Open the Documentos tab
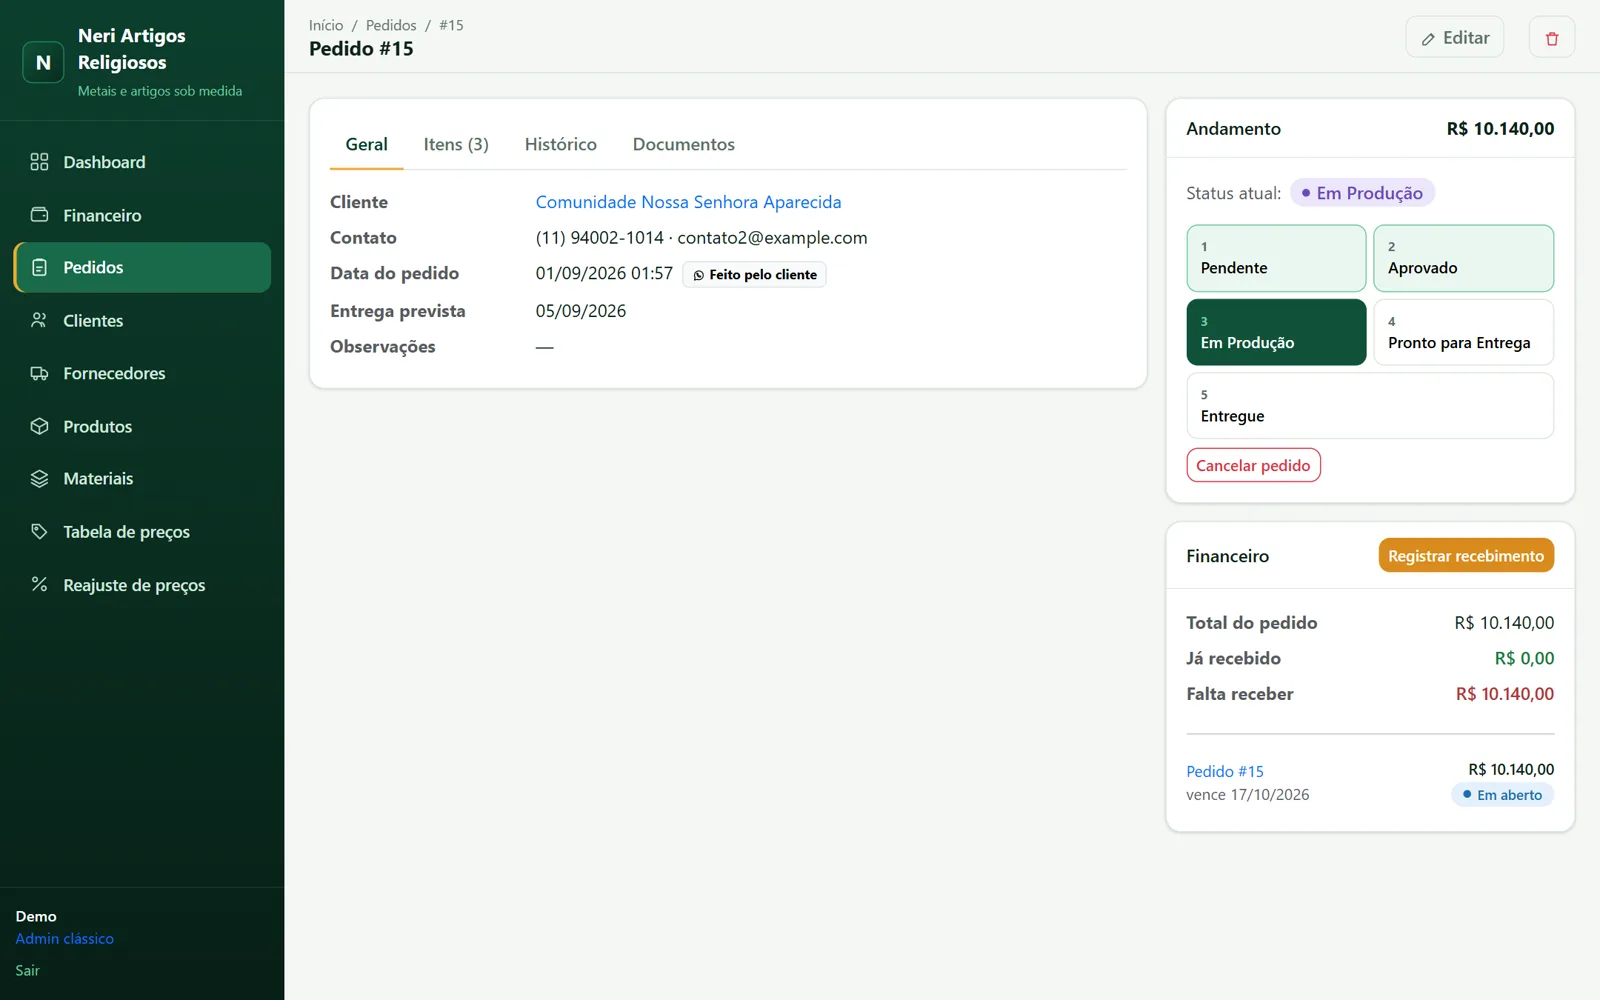1600x1000 pixels. coord(684,144)
